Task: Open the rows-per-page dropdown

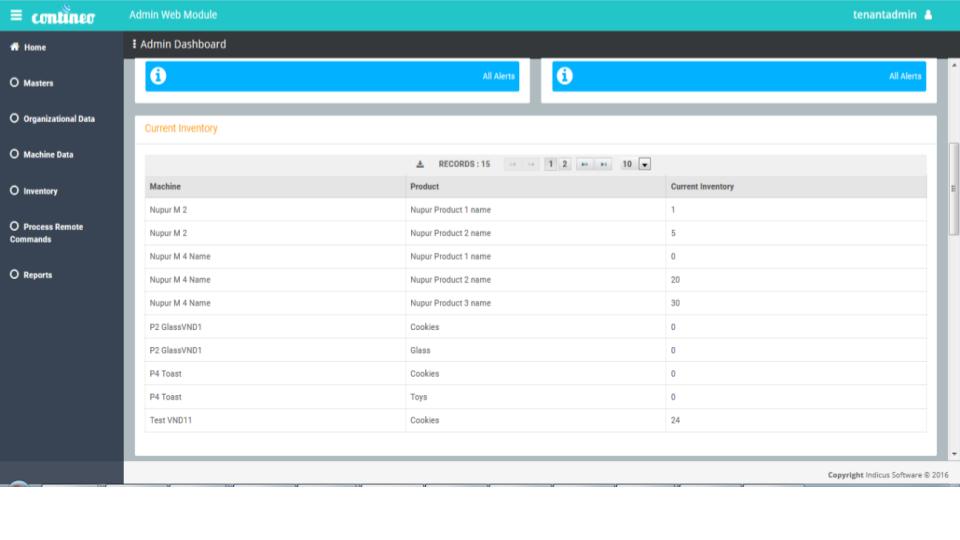Action: click(645, 164)
